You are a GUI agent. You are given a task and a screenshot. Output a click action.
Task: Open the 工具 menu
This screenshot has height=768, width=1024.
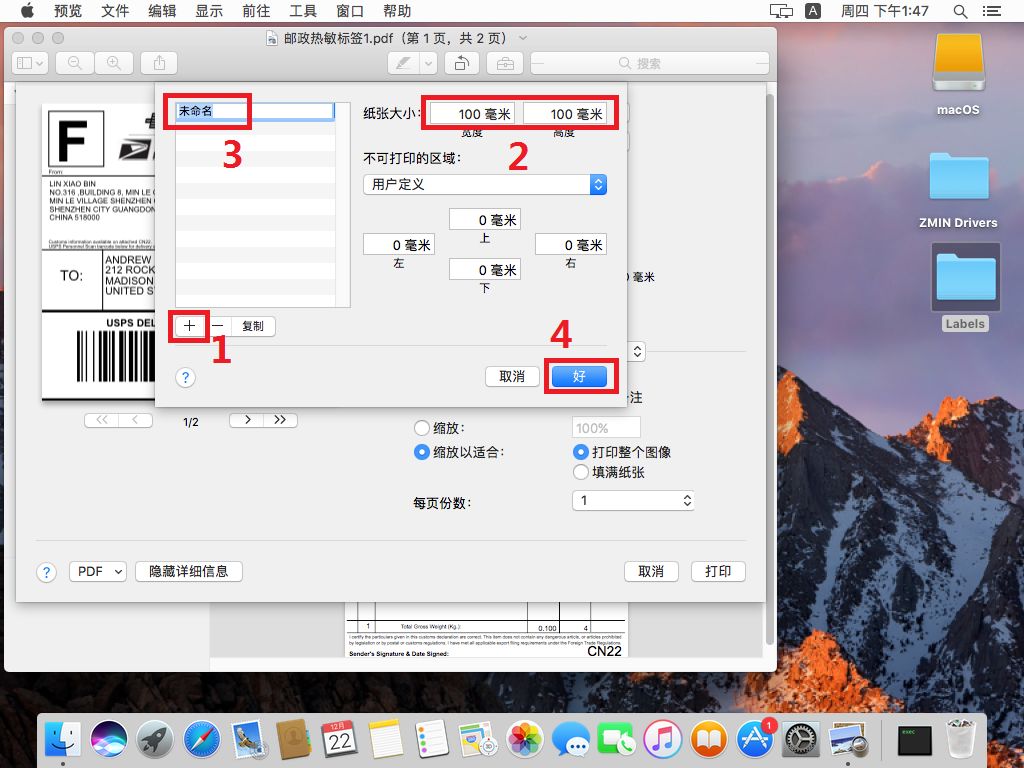303,11
